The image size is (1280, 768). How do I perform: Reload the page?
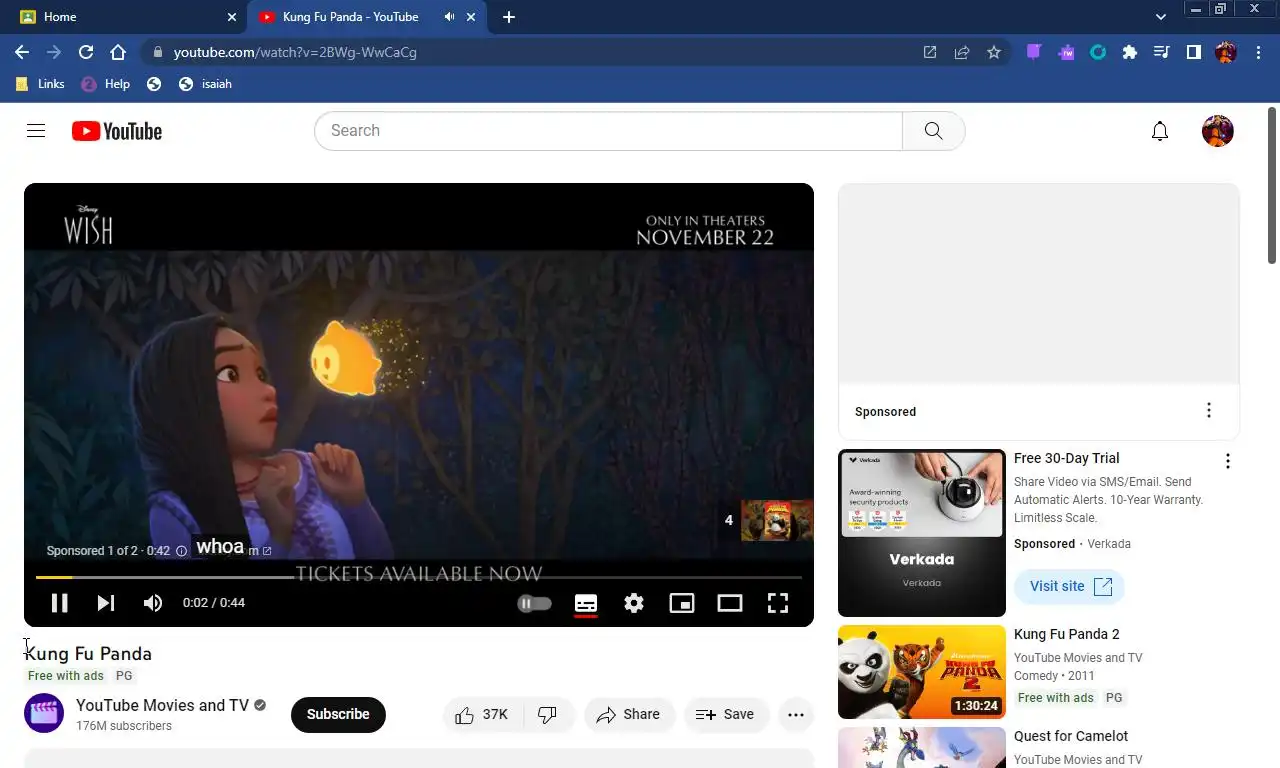pos(86,52)
